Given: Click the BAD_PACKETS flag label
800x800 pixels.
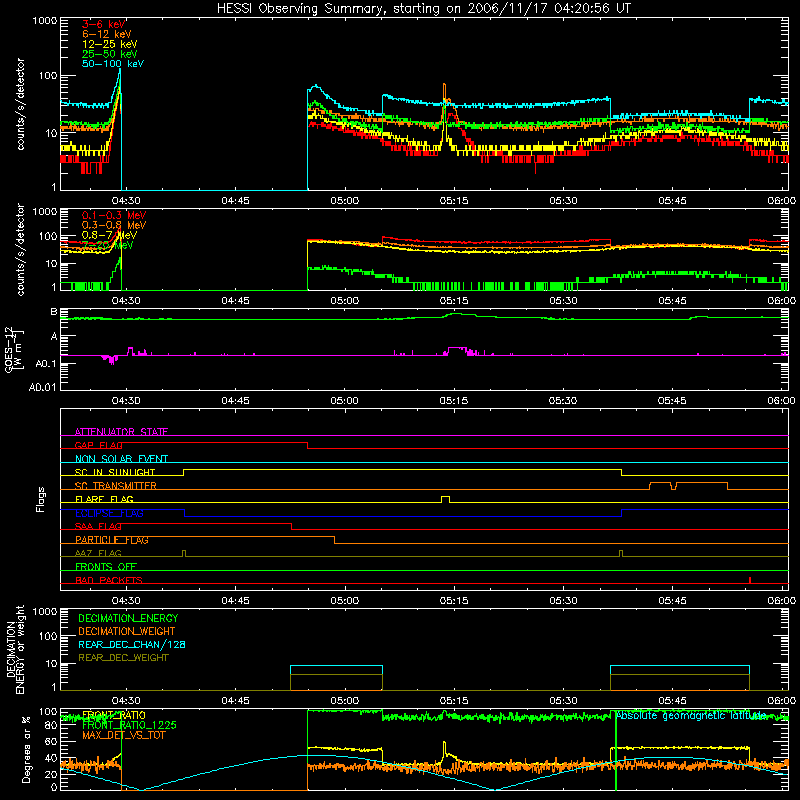Looking at the screenshot, I should pyautogui.click(x=109, y=580).
